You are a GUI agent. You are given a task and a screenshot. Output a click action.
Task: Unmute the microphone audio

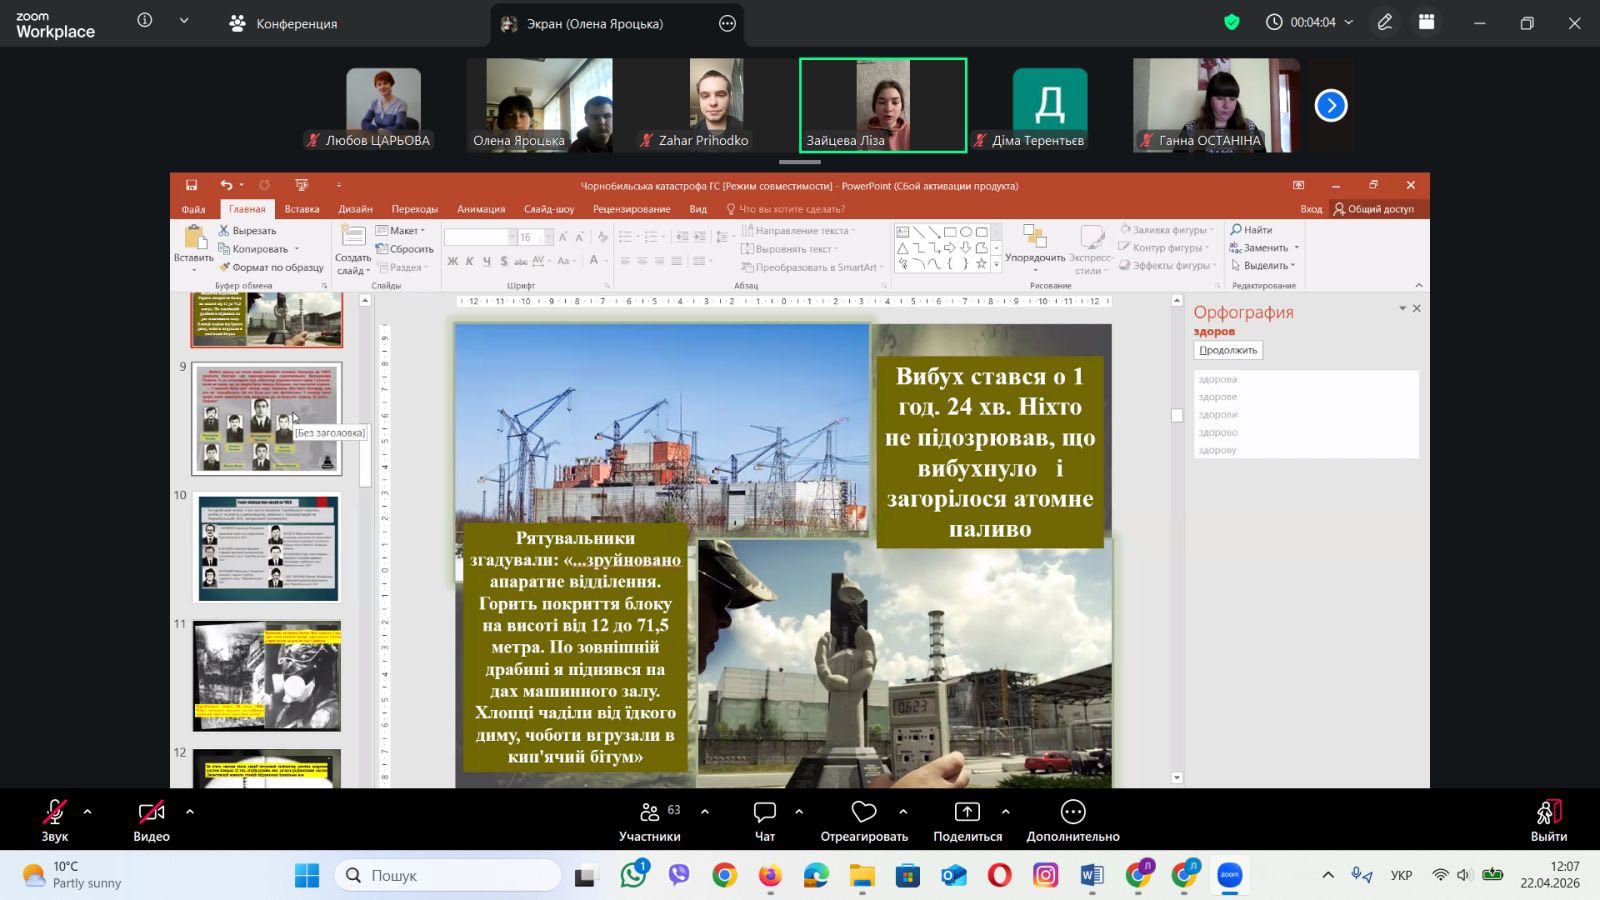[55, 812]
